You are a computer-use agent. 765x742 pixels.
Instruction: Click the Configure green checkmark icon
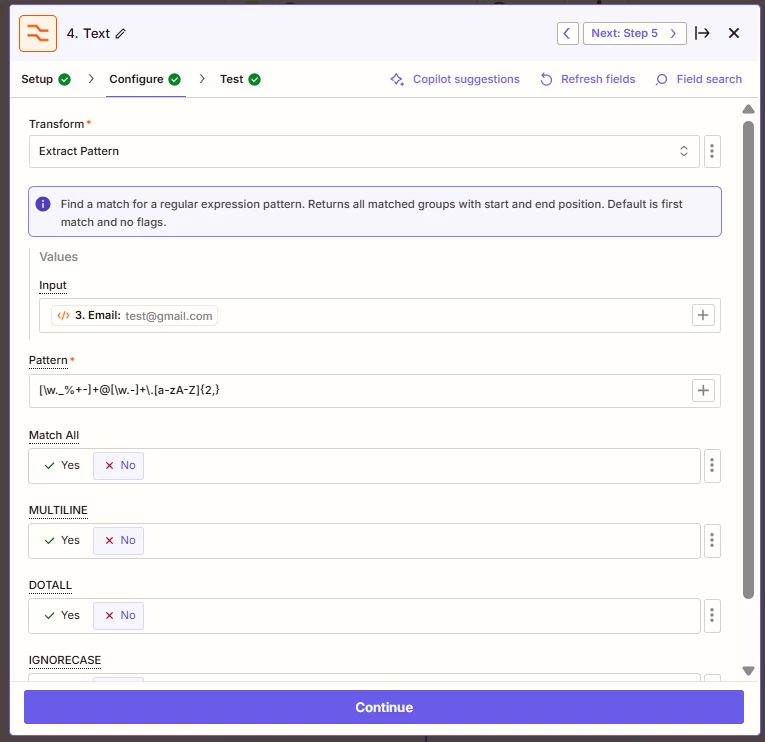[x=175, y=79]
